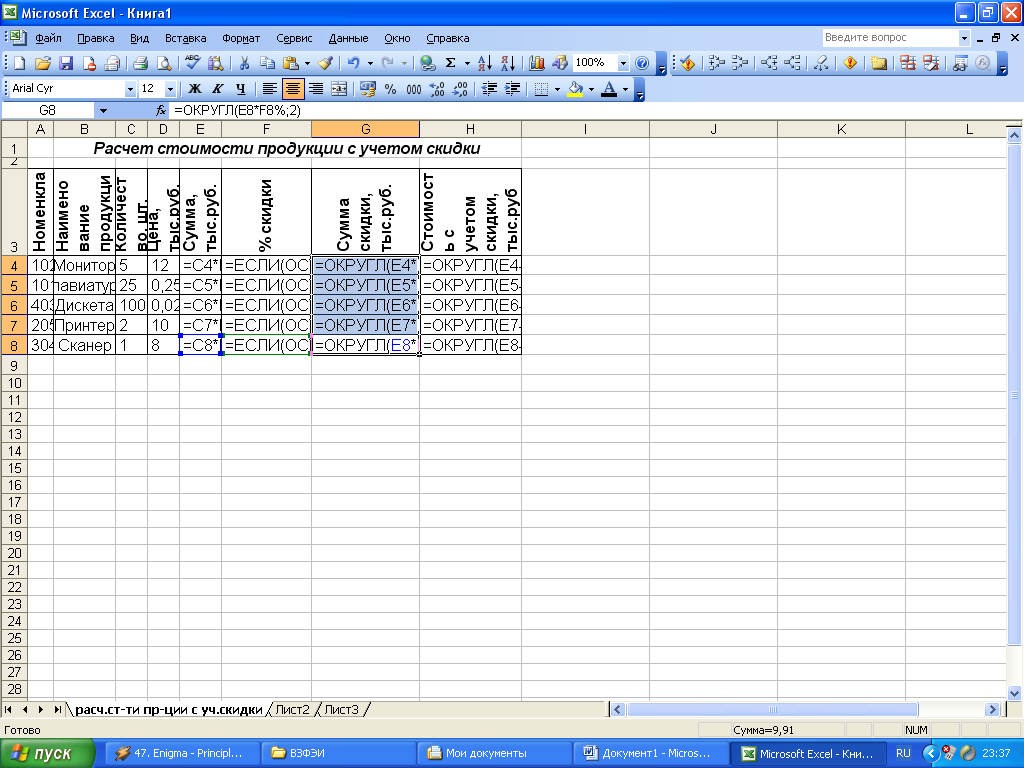Viewport: 1024px width, 768px height.
Task: Open Print Preview magnifier icon
Action: 163,63
